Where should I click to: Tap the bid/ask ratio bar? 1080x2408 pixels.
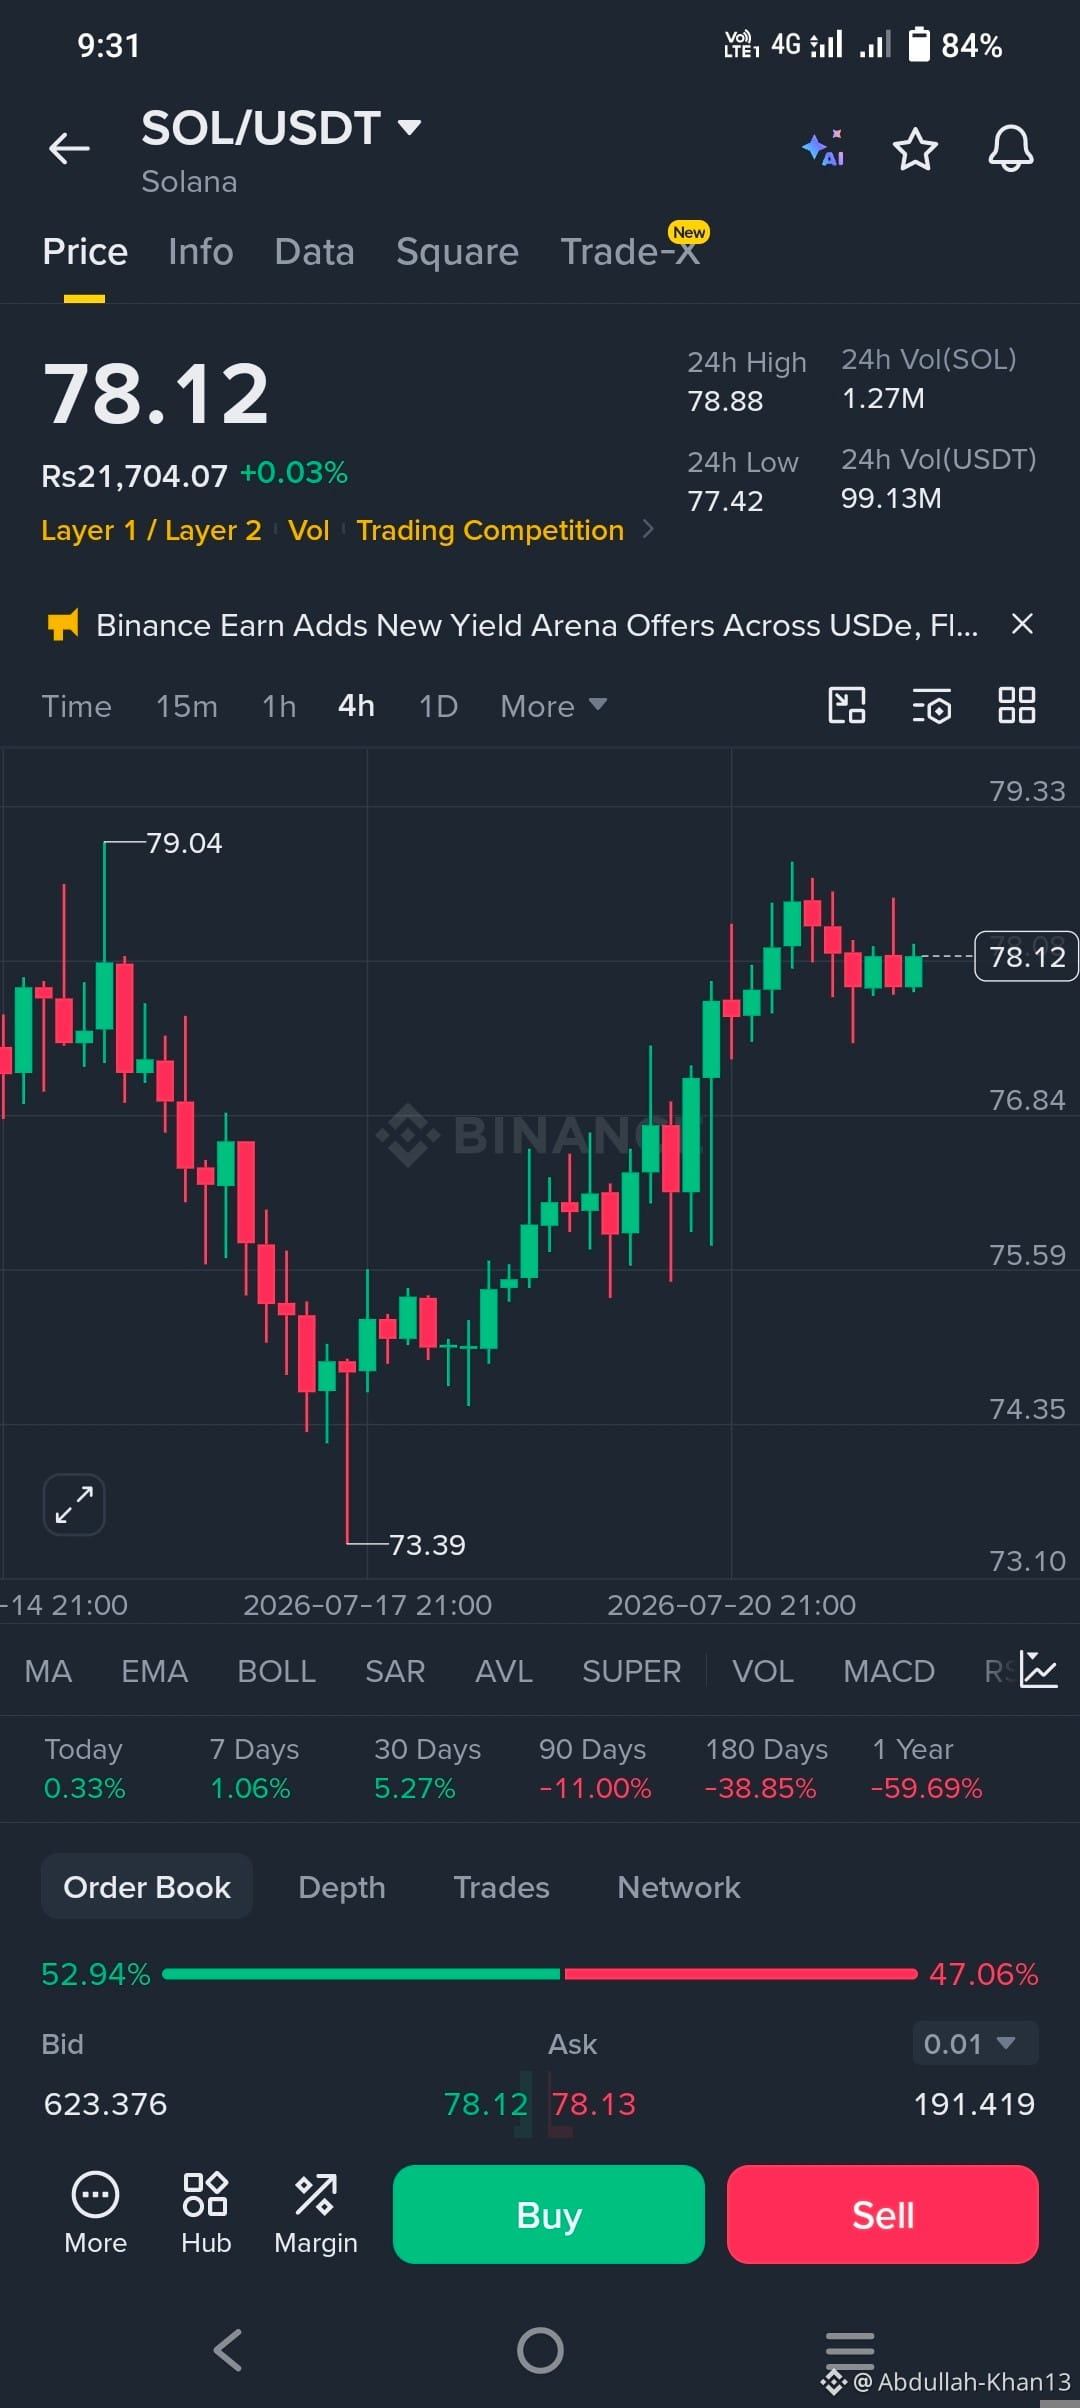point(540,1974)
